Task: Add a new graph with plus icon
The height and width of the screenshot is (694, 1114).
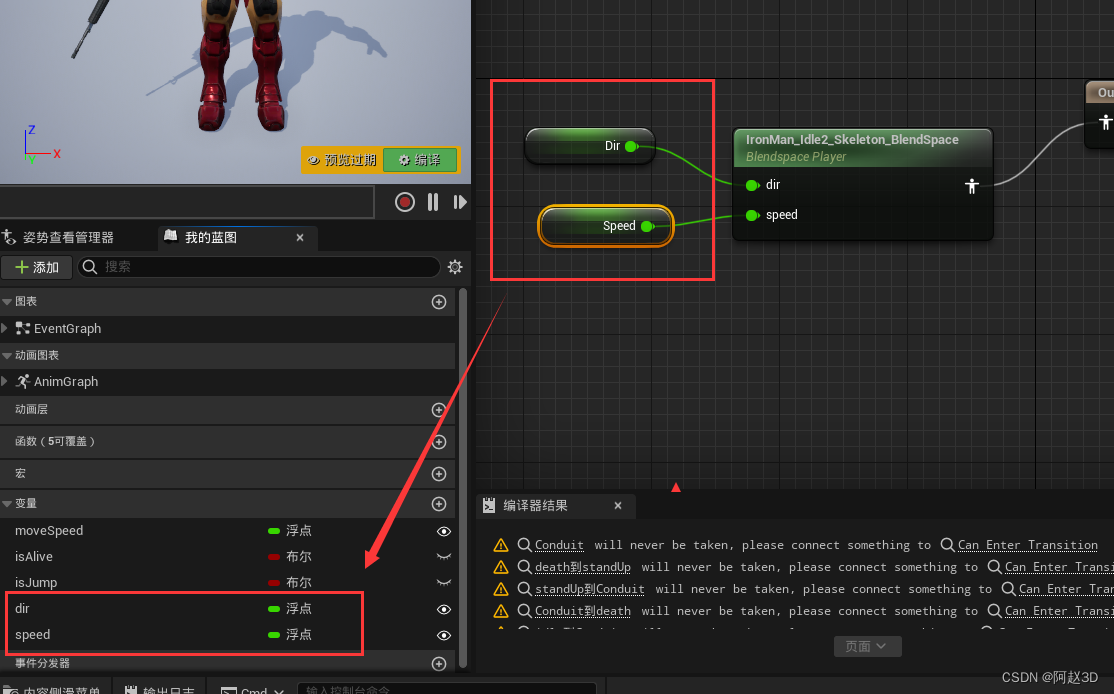Action: pyautogui.click(x=439, y=302)
